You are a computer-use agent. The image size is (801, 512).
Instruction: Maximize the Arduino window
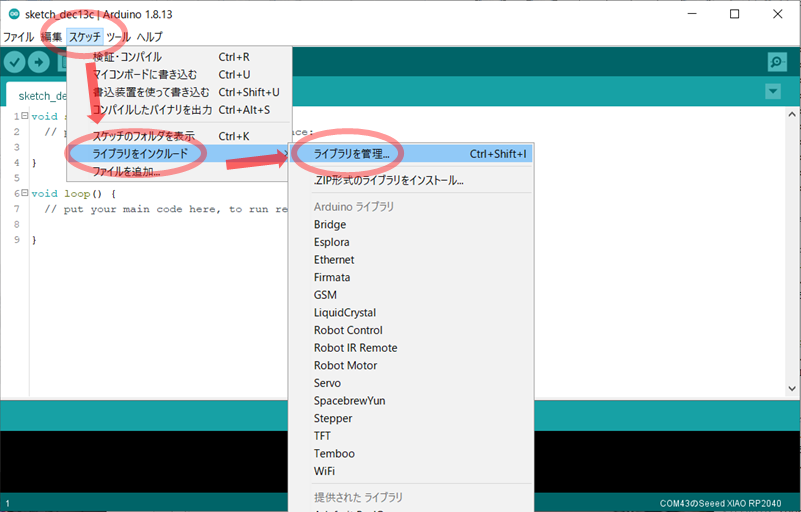(735, 14)
